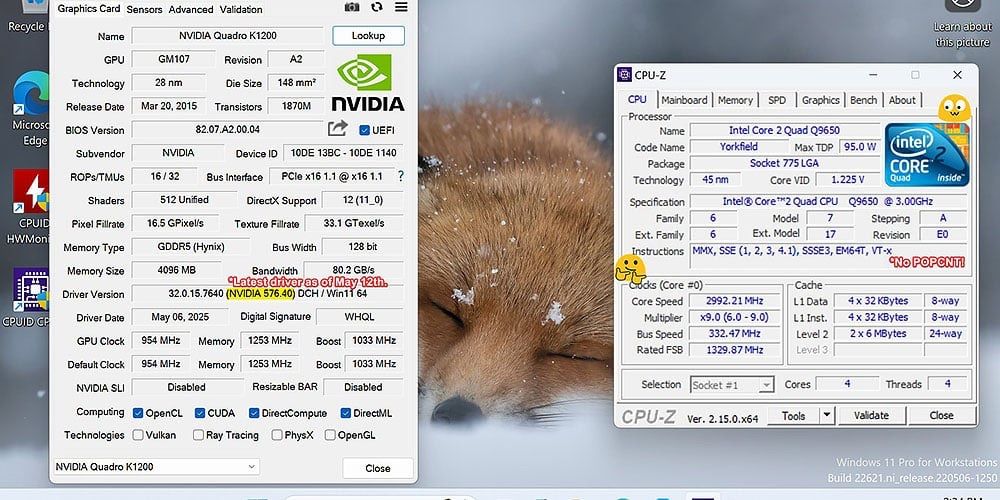The image size is (1000, 500).
Task: Click the GPU-Z screenshot camera icon
Action: pyautogui.click(x=351, y=7)
